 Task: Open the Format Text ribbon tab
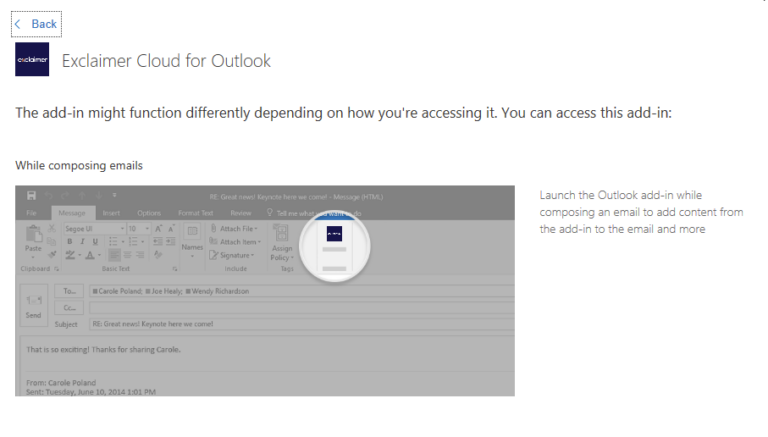click(195, 213)
